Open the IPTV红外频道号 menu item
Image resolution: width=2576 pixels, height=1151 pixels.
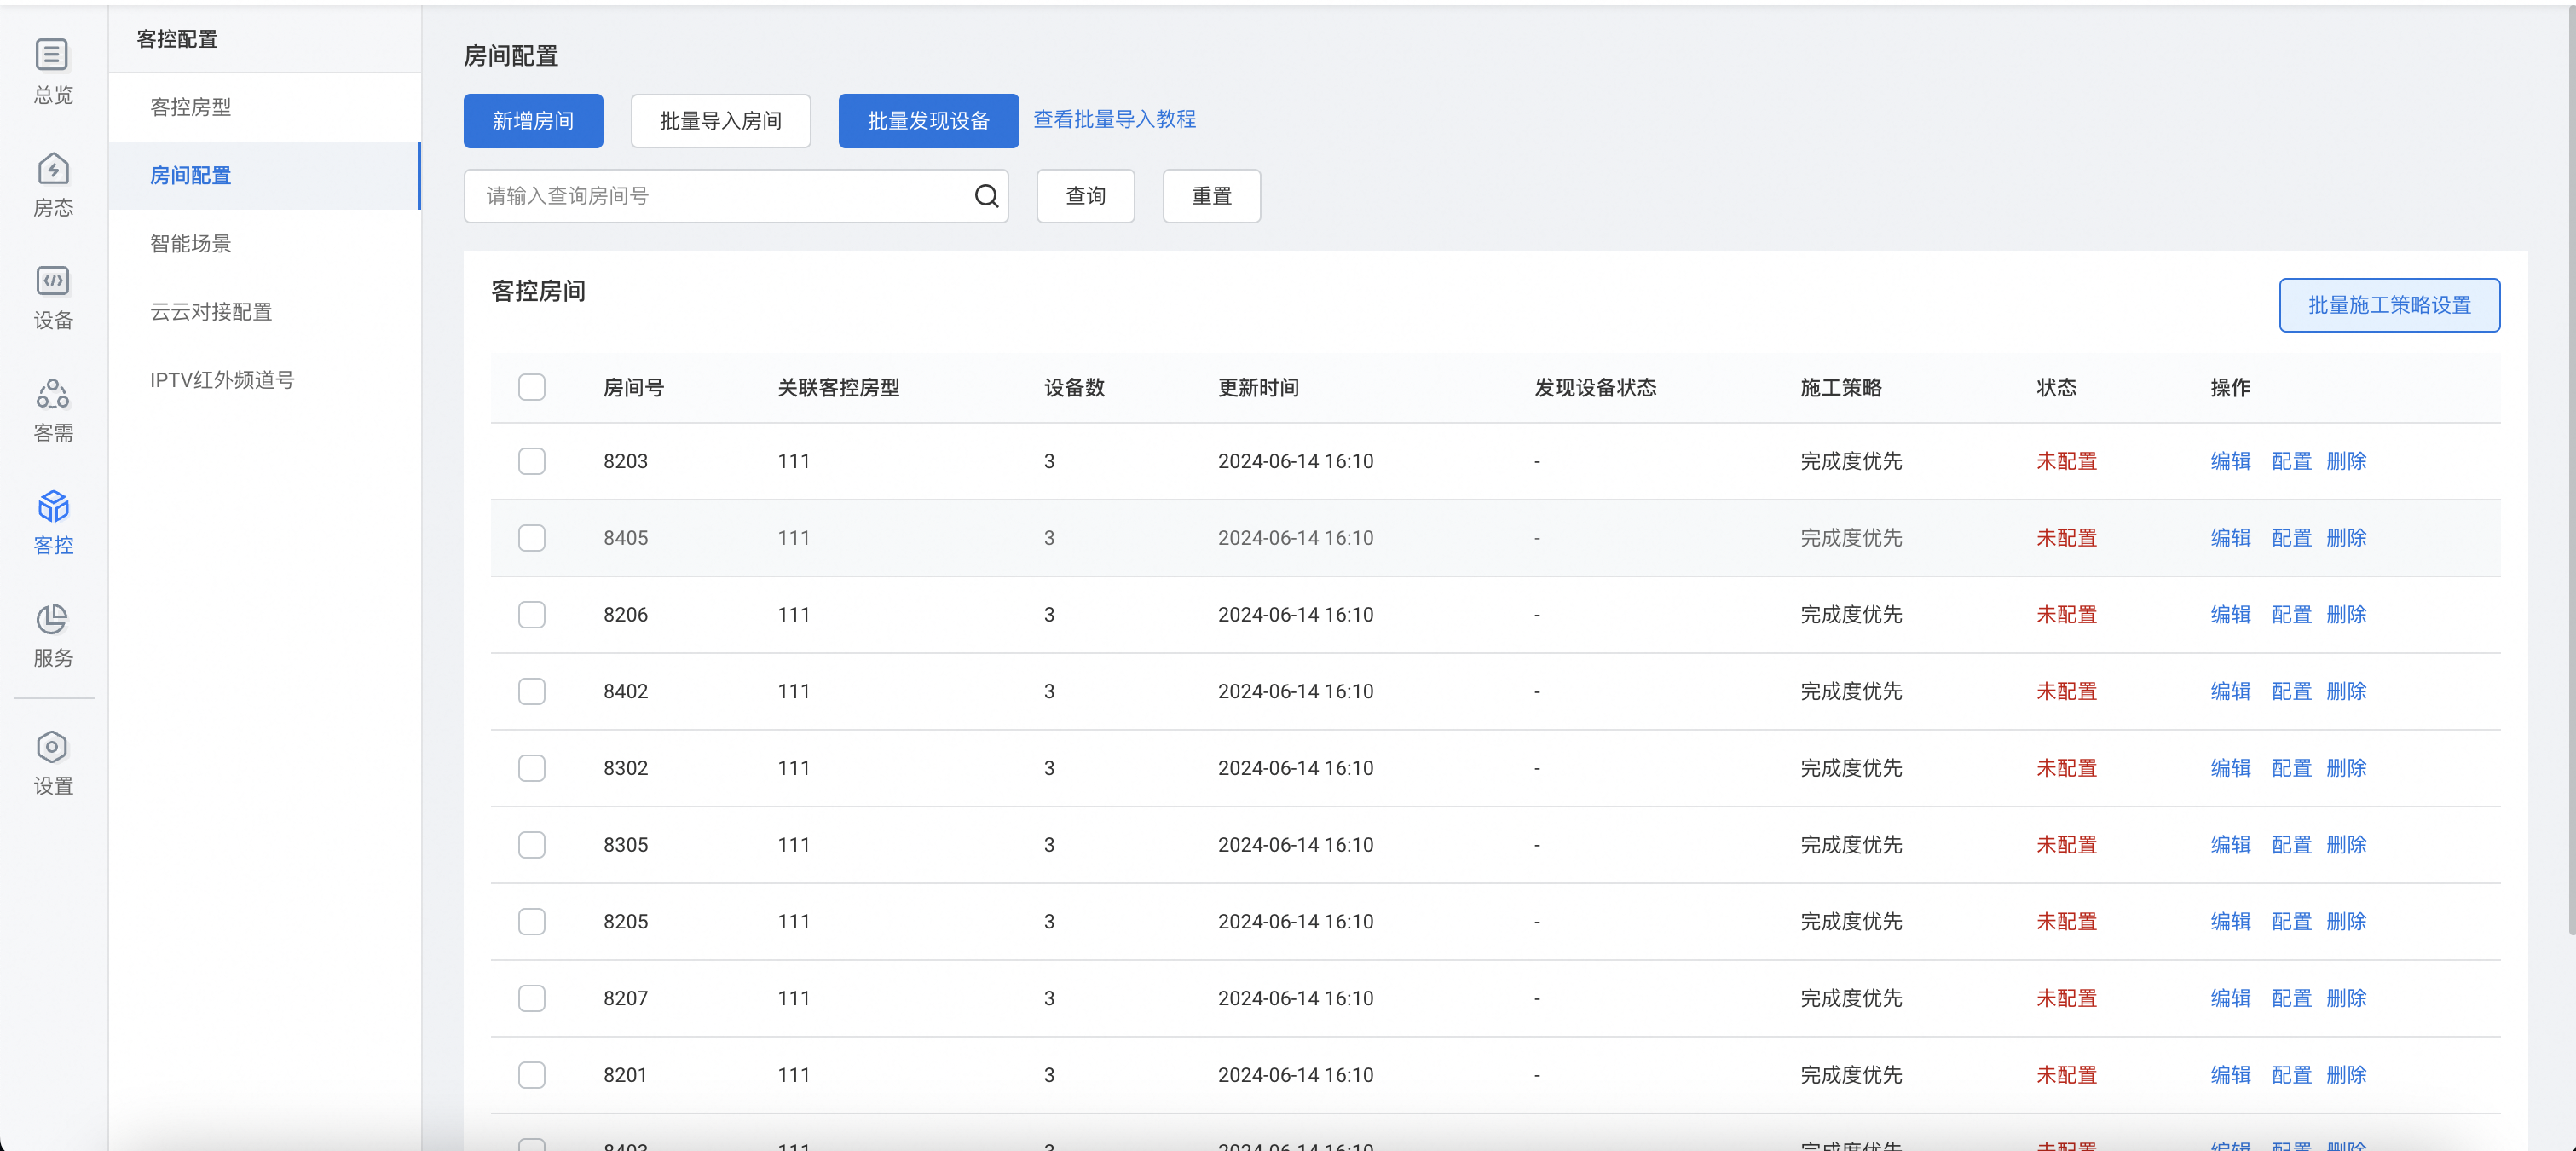pos(221,380)
